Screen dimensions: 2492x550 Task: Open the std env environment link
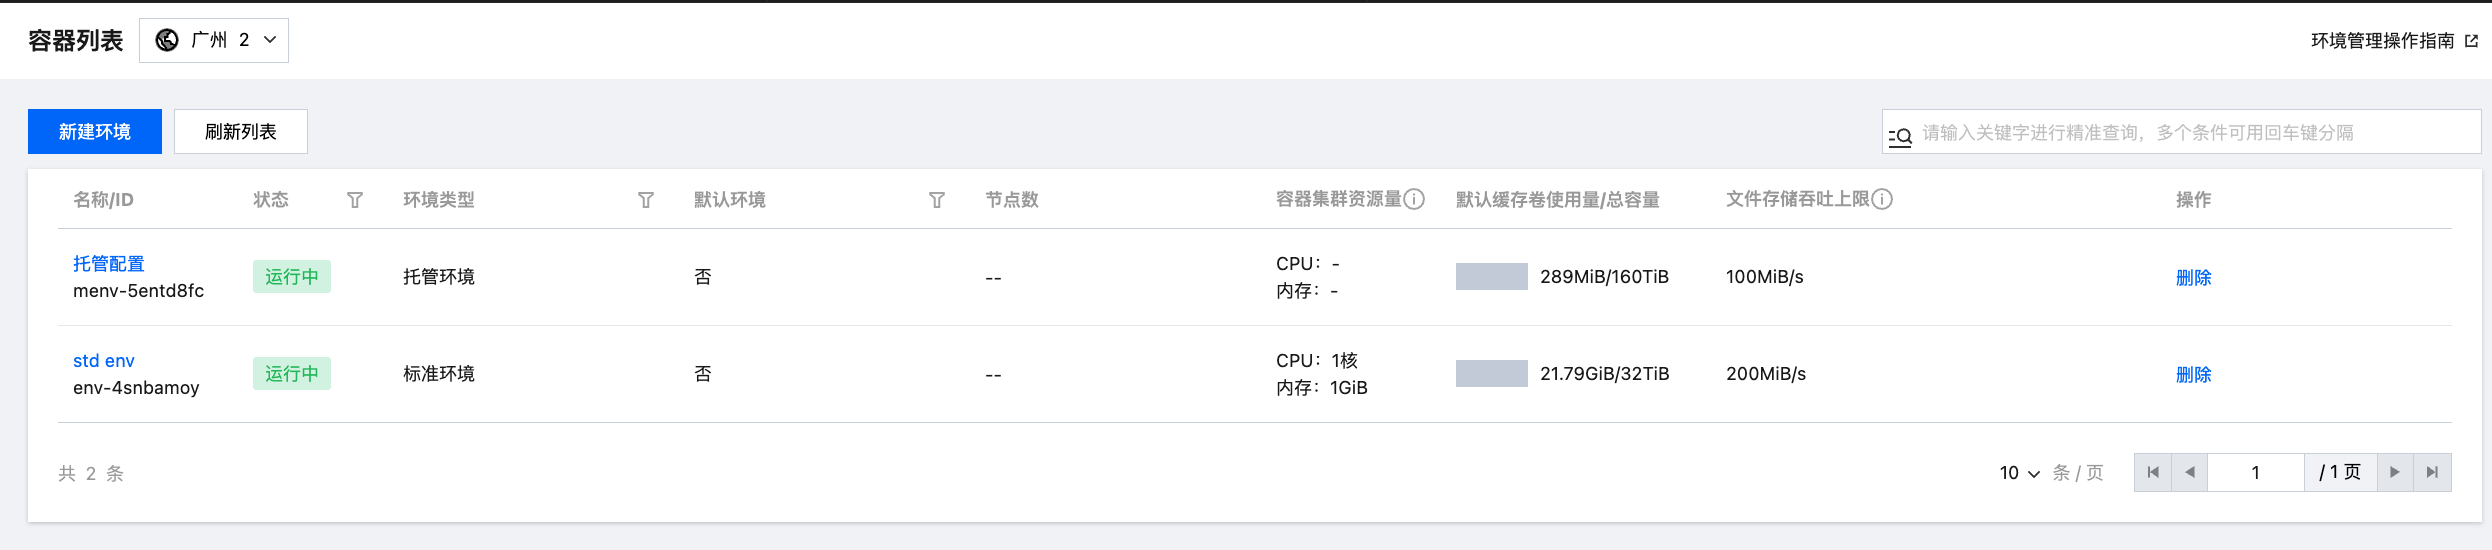point(104,361)
